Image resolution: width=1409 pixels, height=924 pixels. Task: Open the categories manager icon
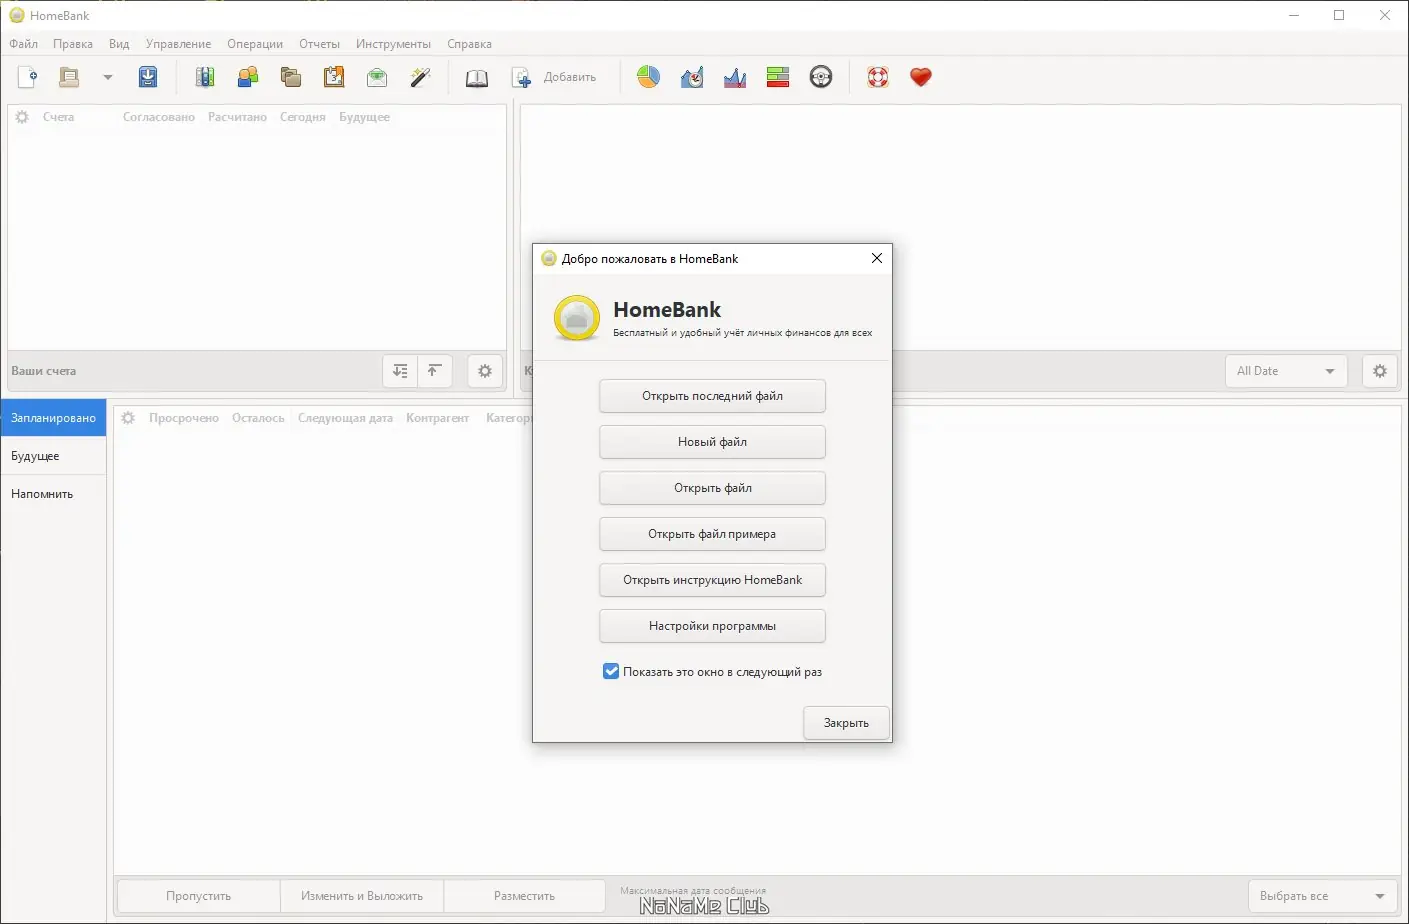(x=291, y=77)
